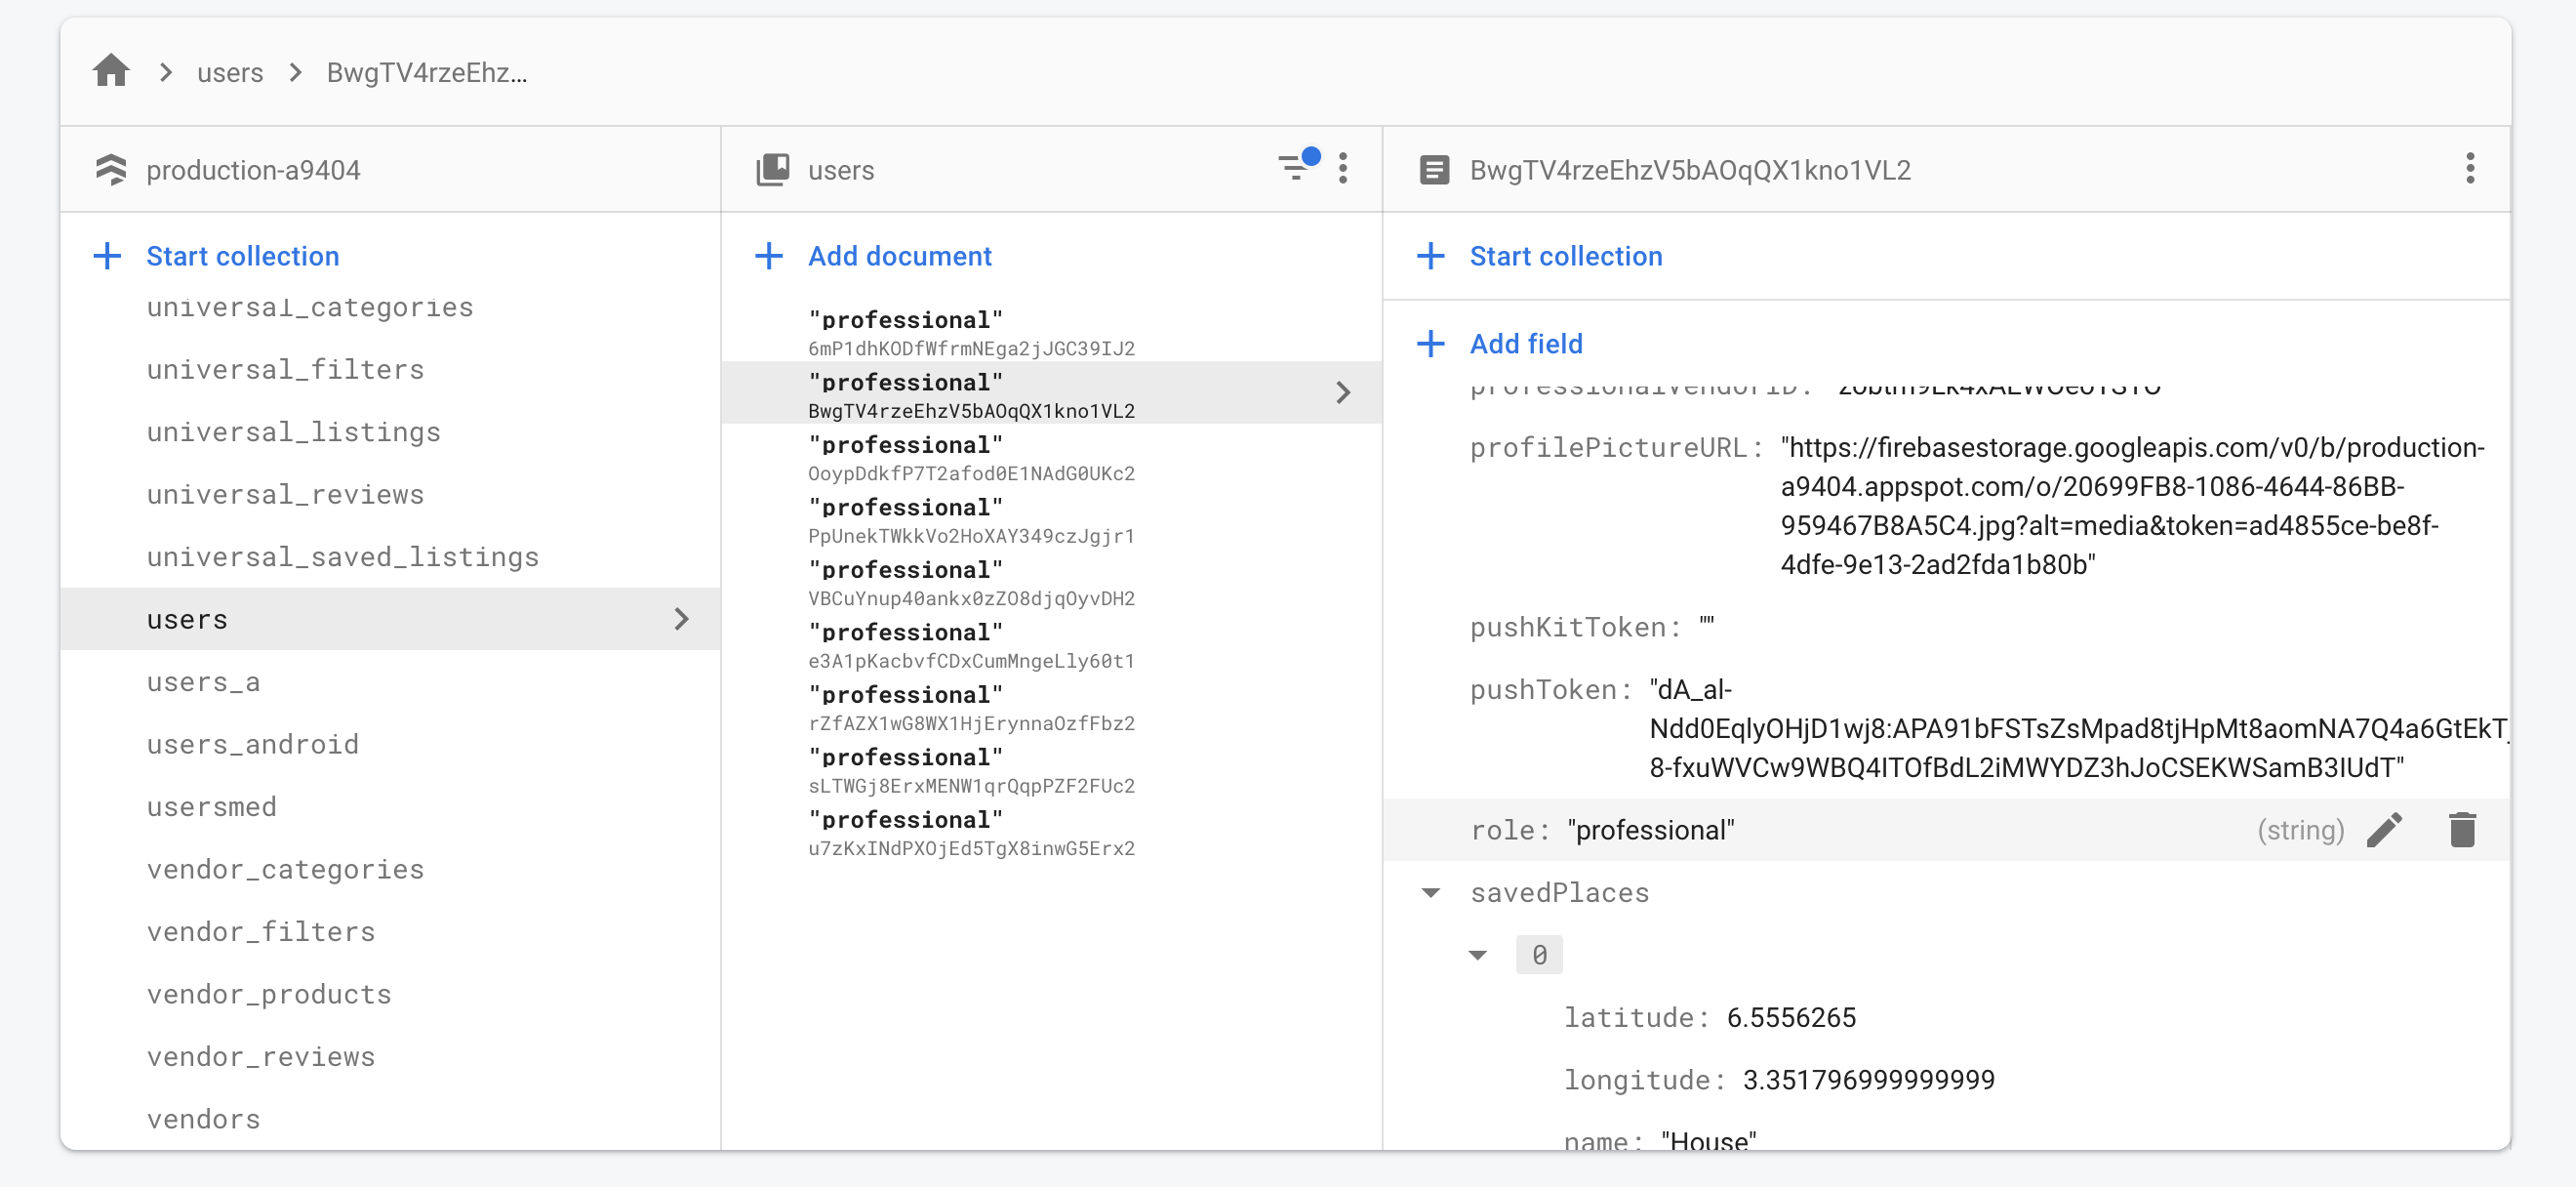Open users collection three-dot menu
This screenshot has height=1187, width=2576.
pos(1342,168)
